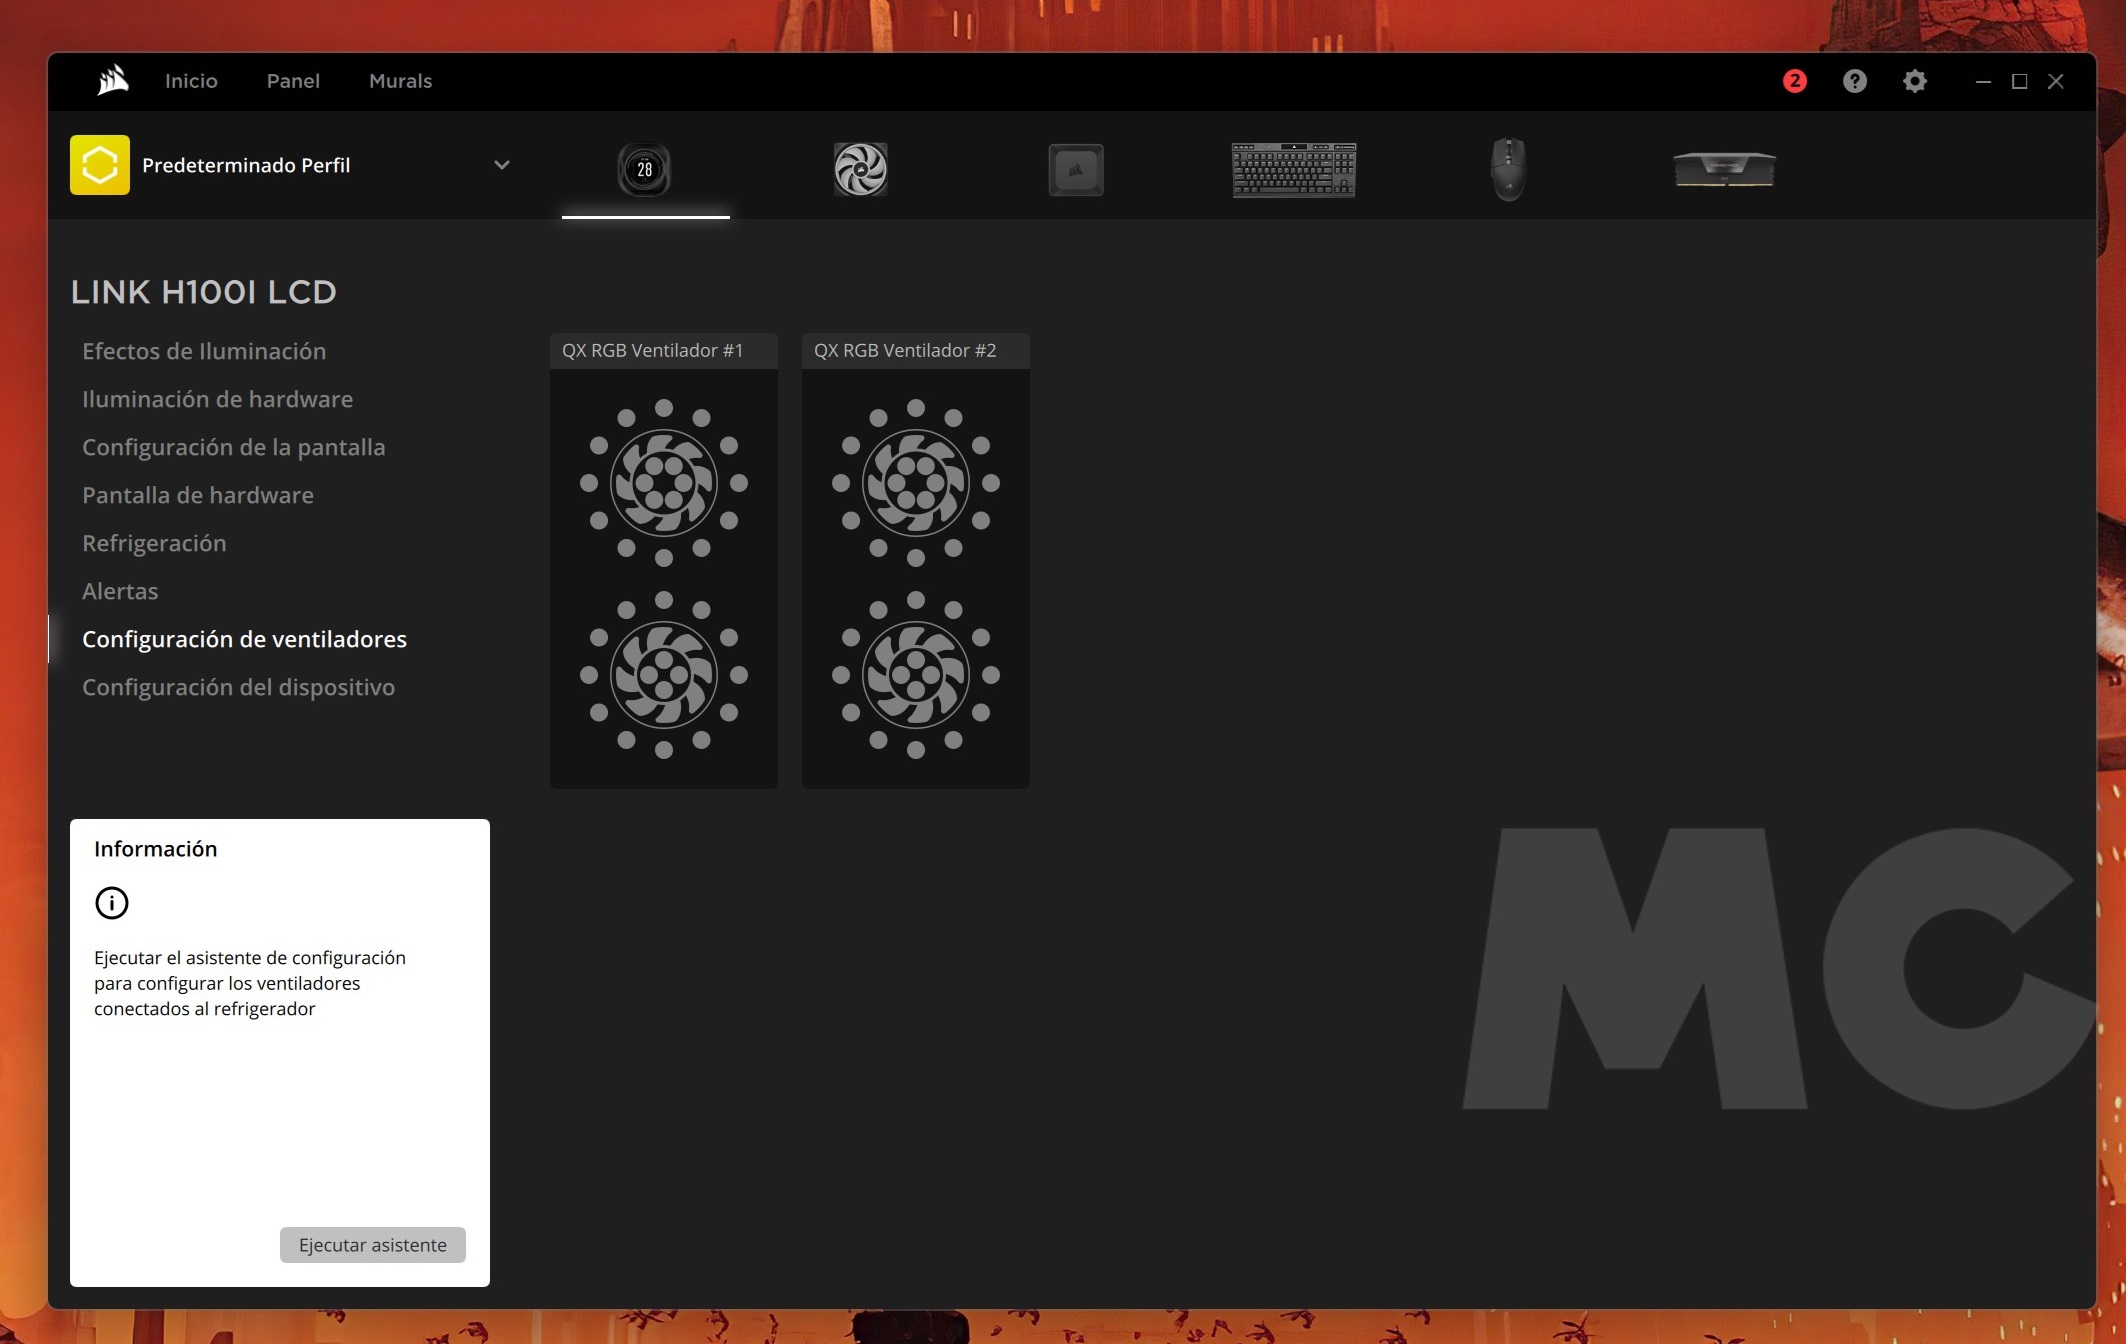Image resolution: width=2126 pixels, height=1344 pixels.
Task: Select the fan device icon
Action: (x=860, y=169)
